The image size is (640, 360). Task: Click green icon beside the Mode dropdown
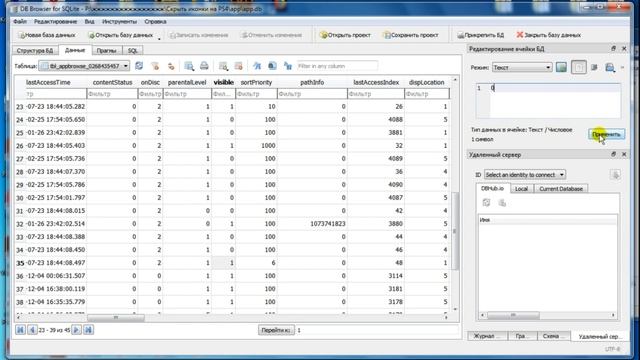click(x=561, y=67)
